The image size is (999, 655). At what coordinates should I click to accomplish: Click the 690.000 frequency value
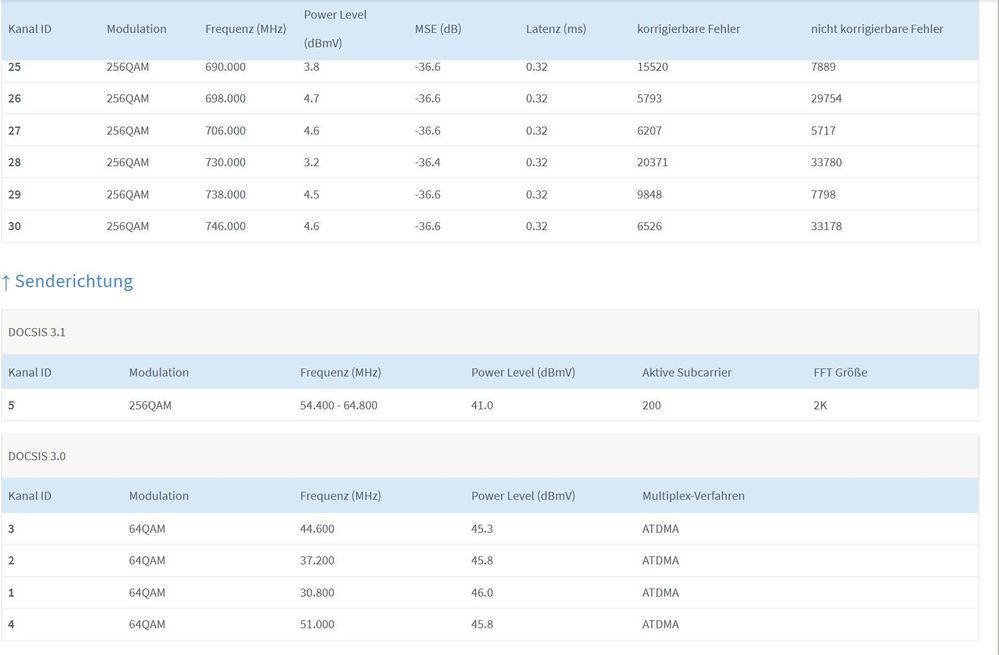click(225, 67)
